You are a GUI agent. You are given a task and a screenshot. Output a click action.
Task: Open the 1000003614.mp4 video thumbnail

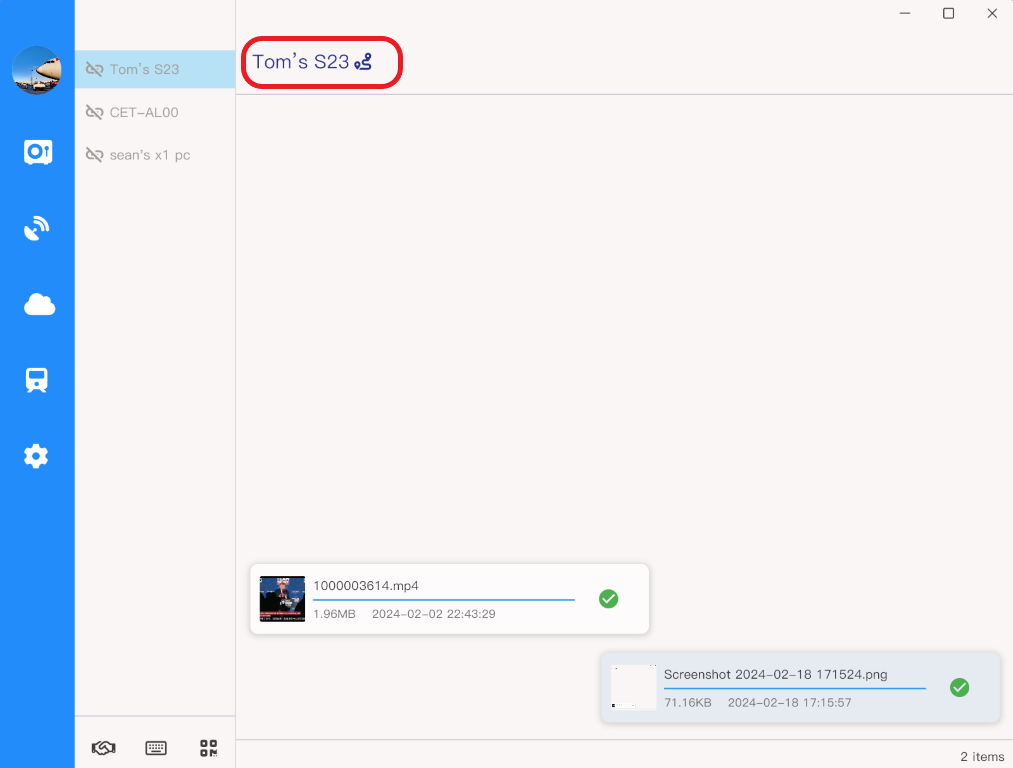pyautogui.click(x=282, y=599)
